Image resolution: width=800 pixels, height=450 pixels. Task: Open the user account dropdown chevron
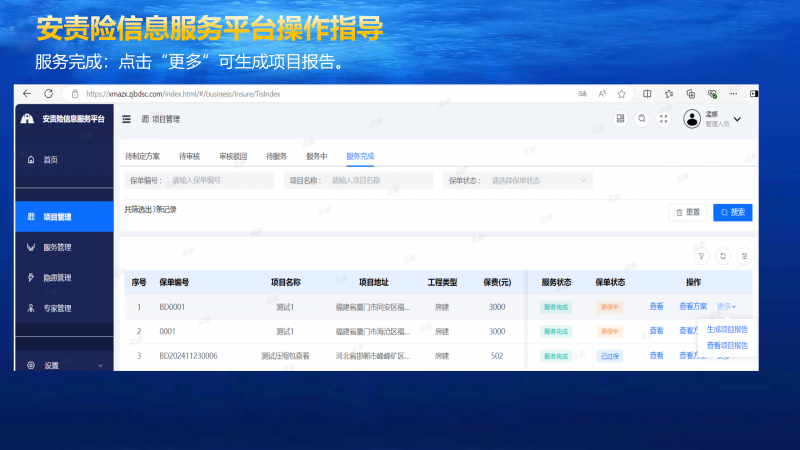coord(737,119)
